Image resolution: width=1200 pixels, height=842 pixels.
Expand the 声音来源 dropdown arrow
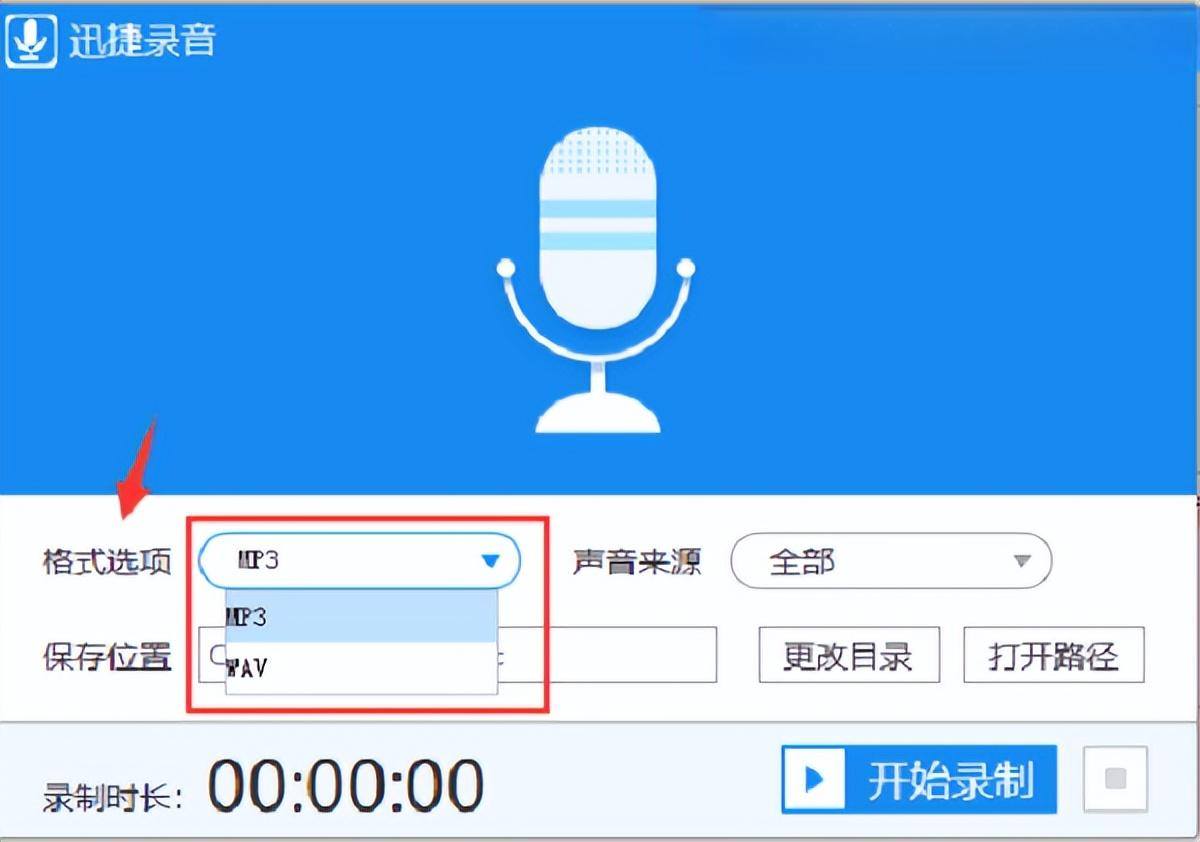coord(1021,561)
